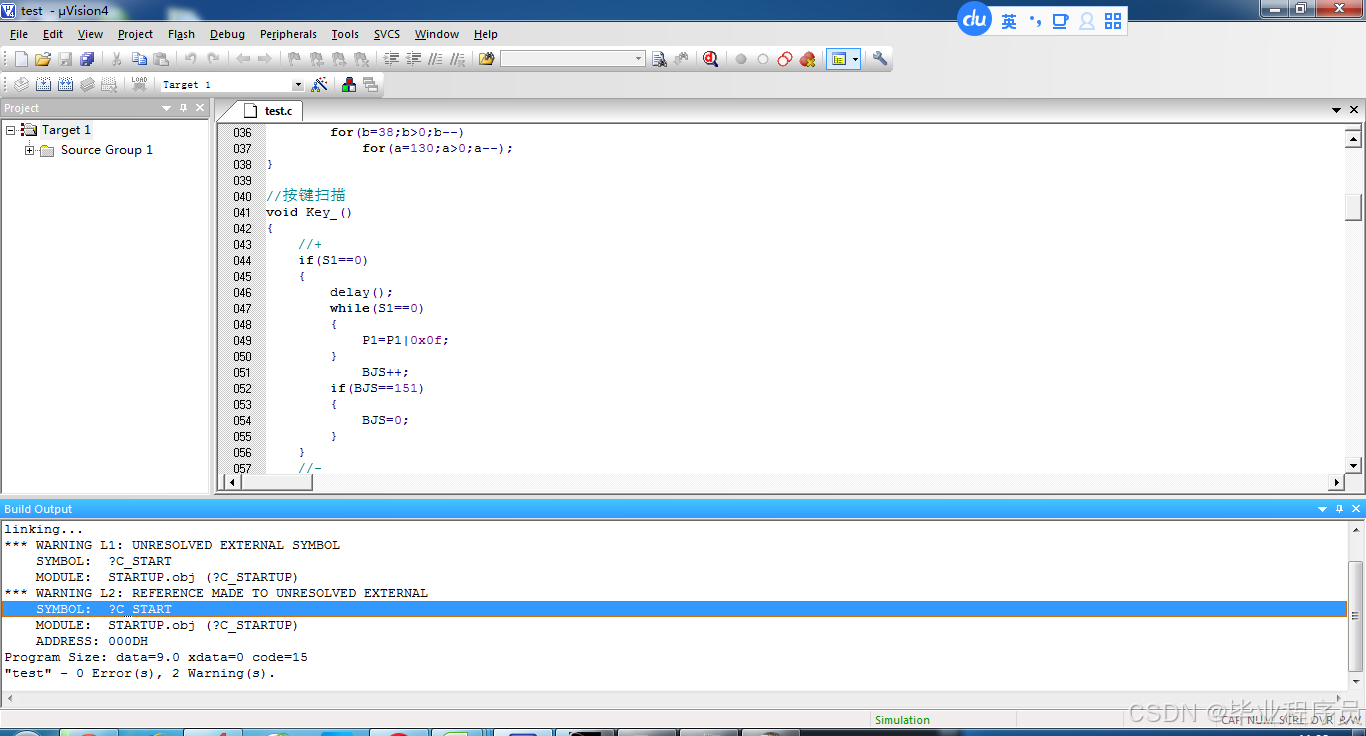Screen dimensions: 1366x736
Task: Click inside the Find text input field
Action: coord(567,60)
